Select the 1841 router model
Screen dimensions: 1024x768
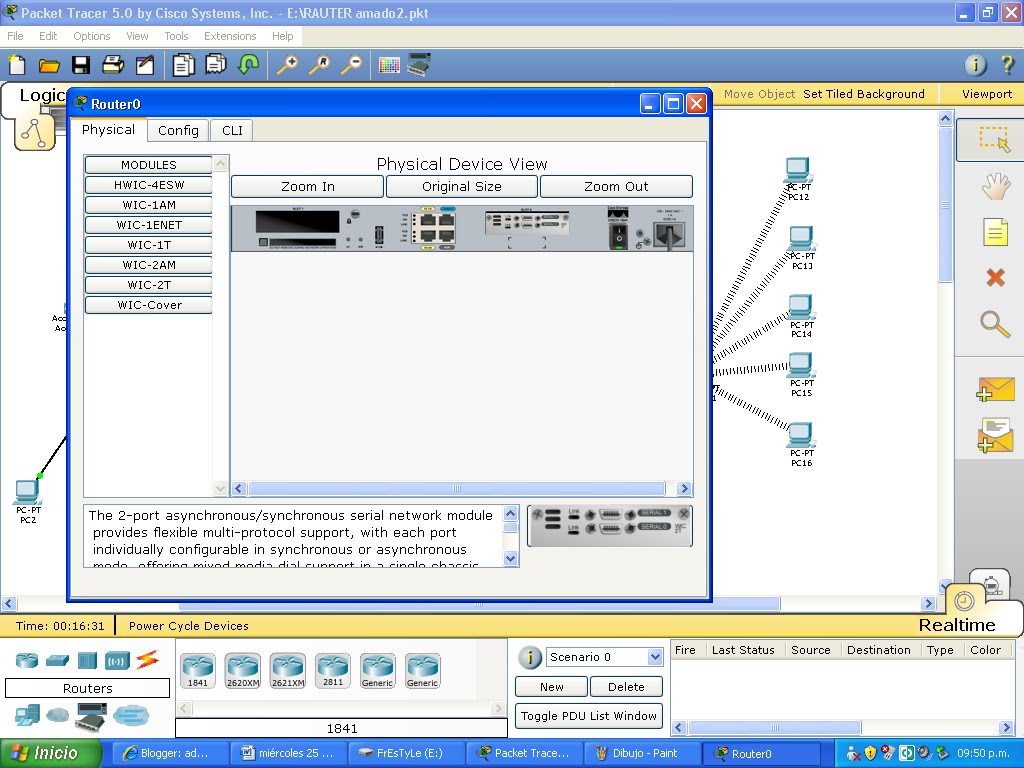[x=198, y=671]
